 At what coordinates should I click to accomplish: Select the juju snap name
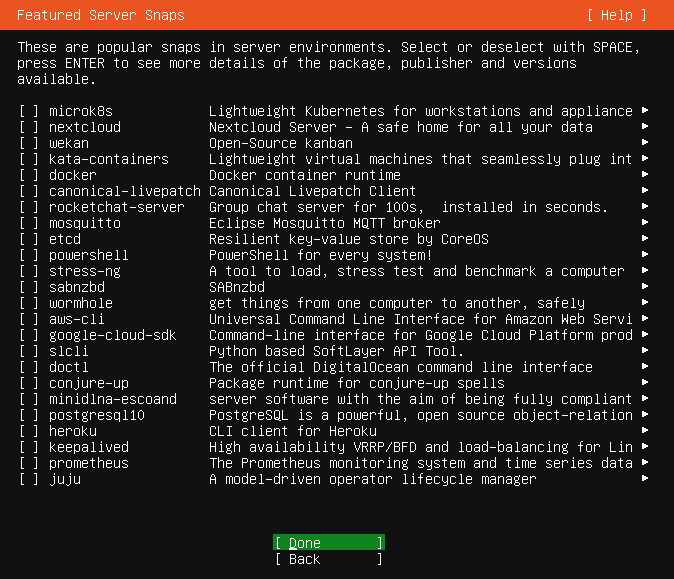[x=65, y=479]
